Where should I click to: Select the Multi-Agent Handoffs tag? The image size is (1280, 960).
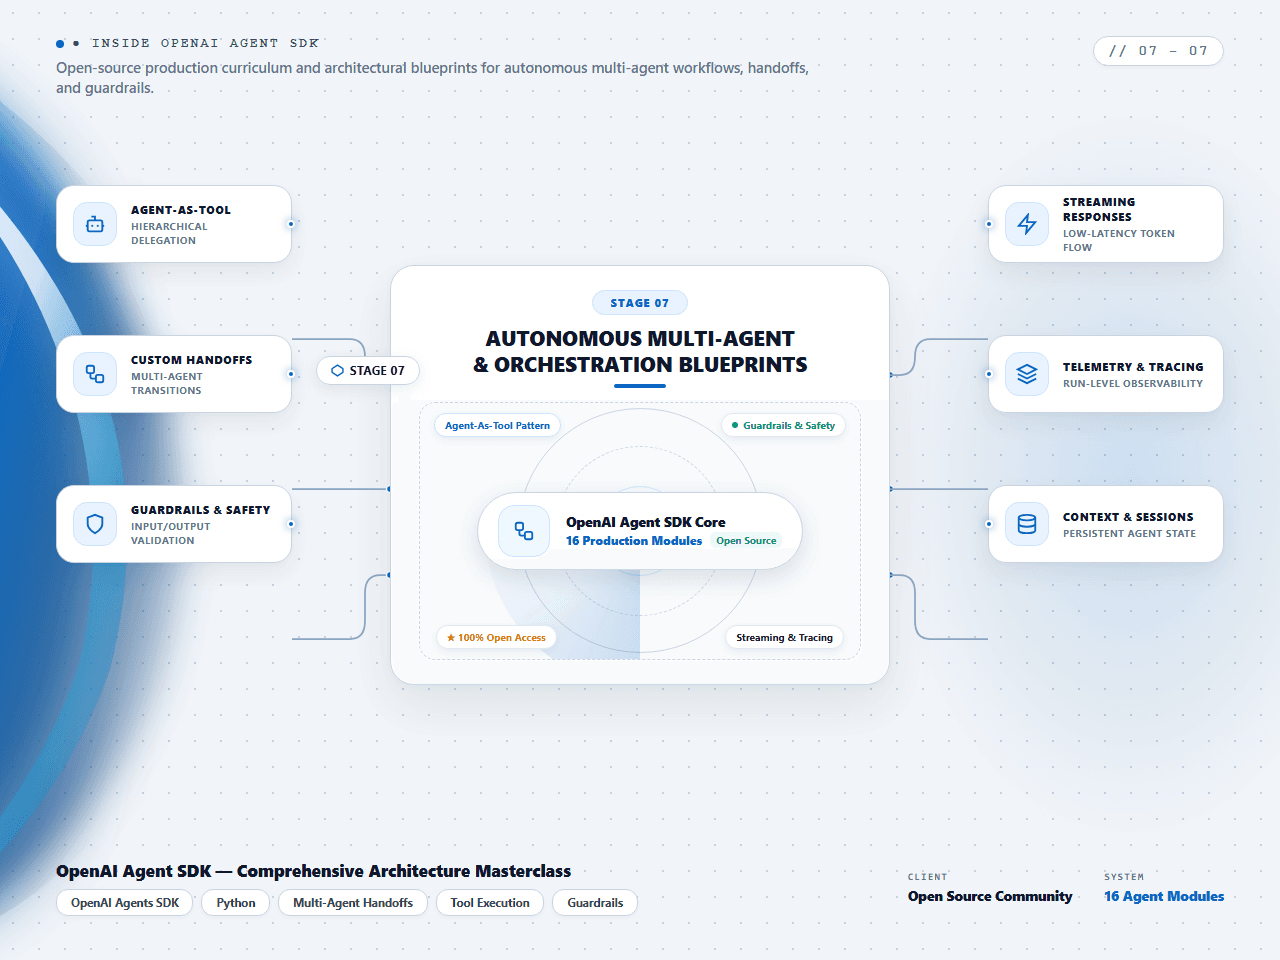point(353,903)
